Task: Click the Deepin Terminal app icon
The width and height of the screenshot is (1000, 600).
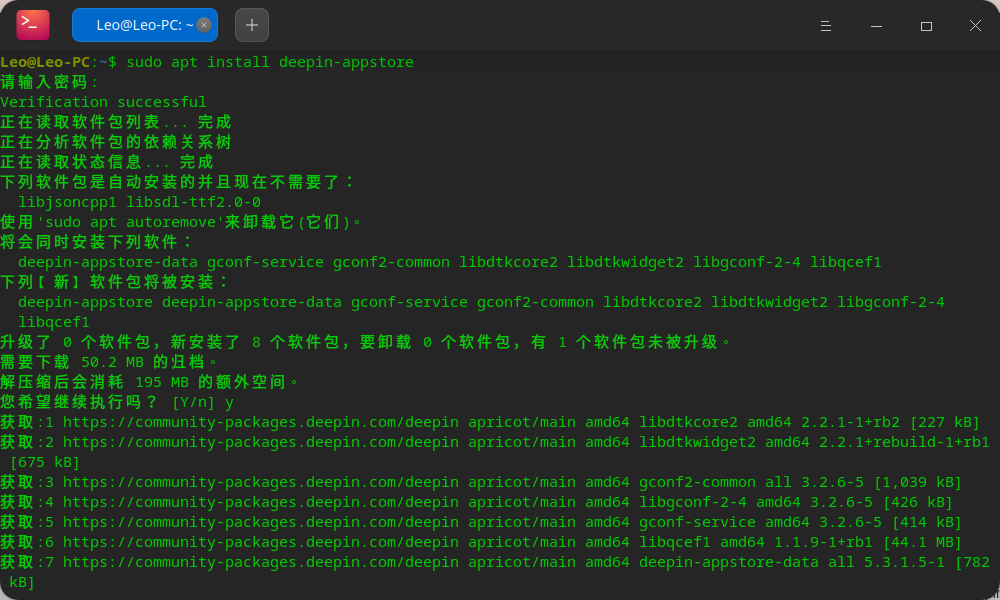Action: pyautogui.click(x=33, y=25)
